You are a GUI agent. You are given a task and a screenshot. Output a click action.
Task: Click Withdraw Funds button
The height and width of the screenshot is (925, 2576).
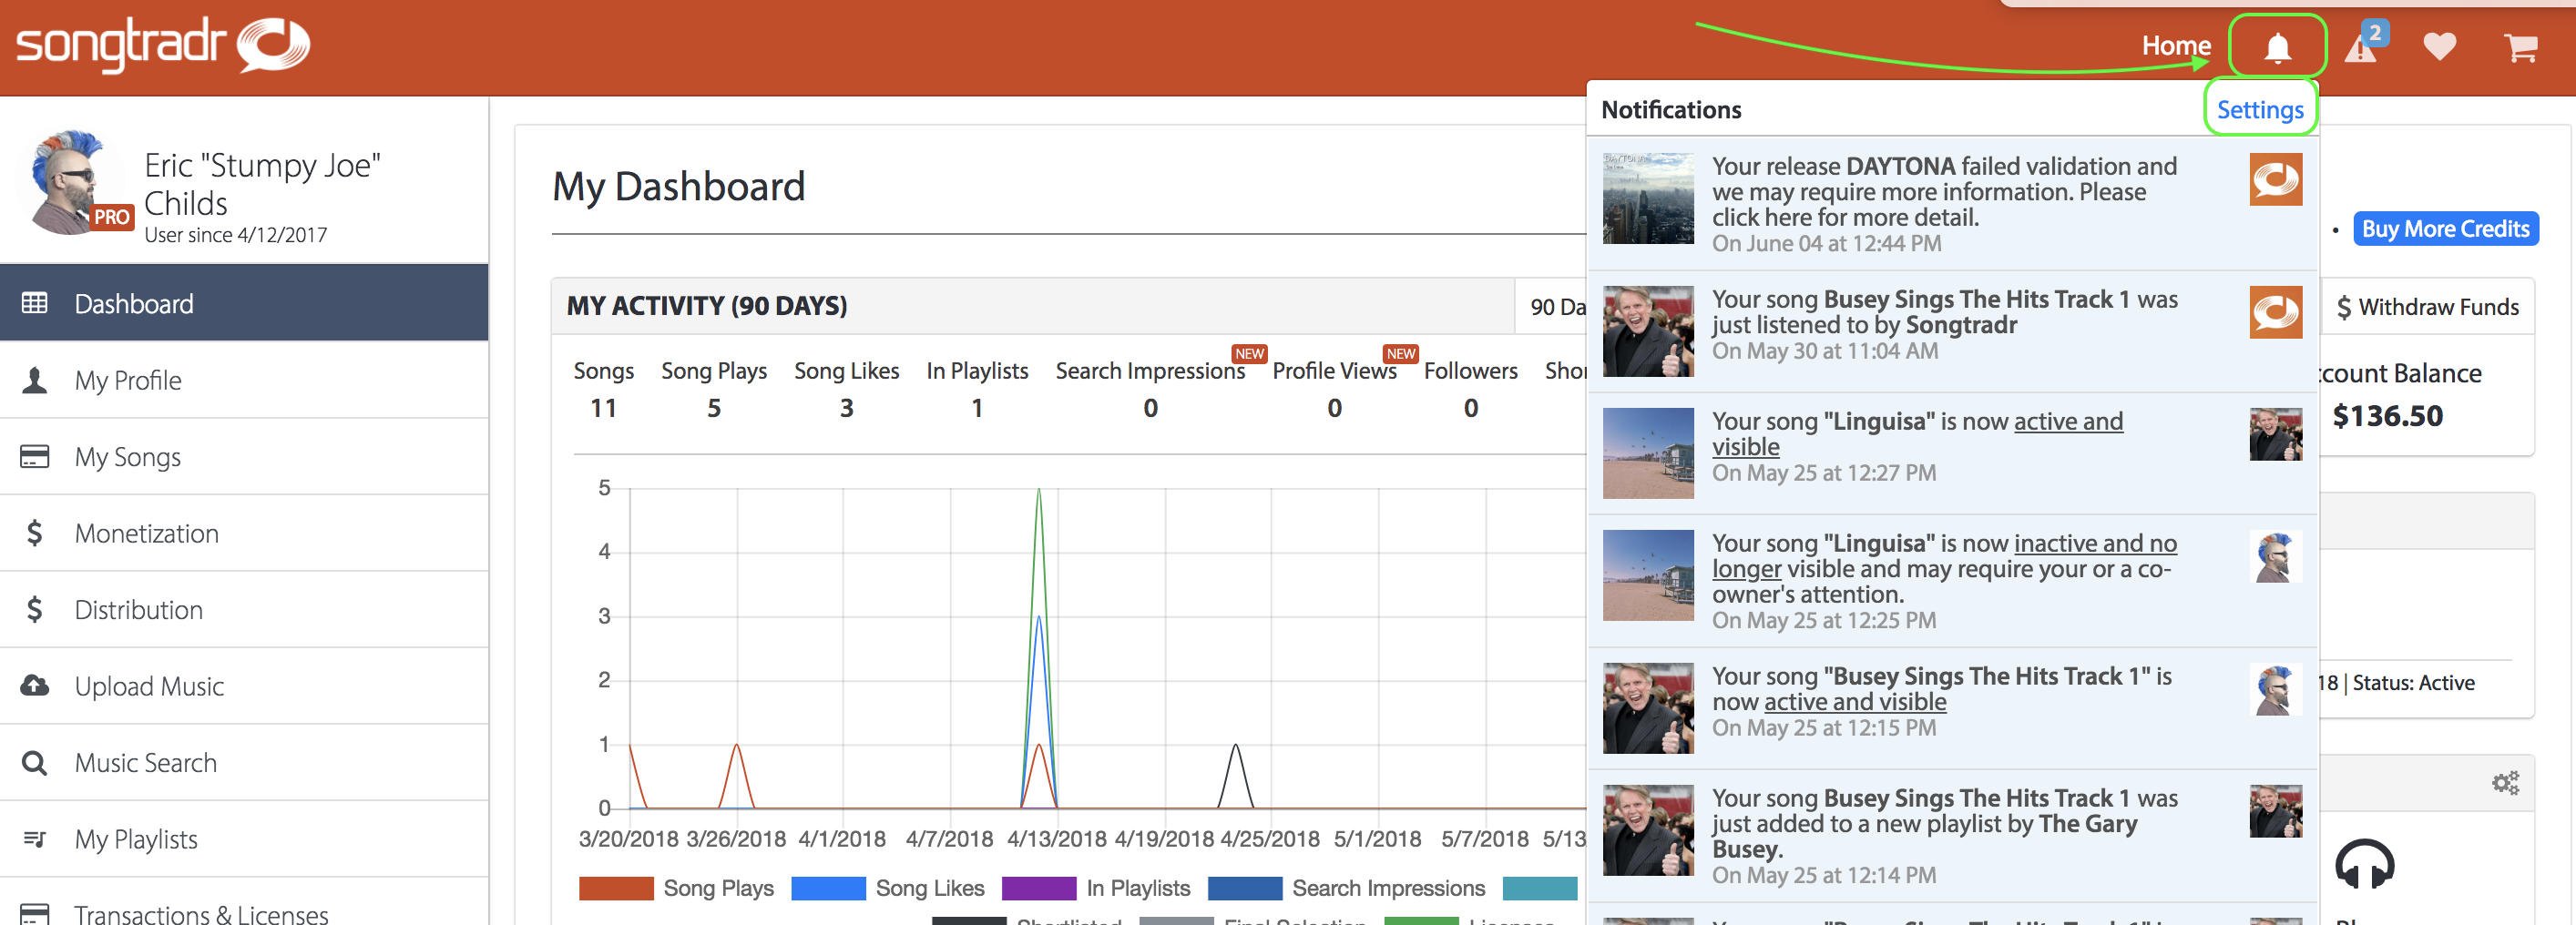2427,307
